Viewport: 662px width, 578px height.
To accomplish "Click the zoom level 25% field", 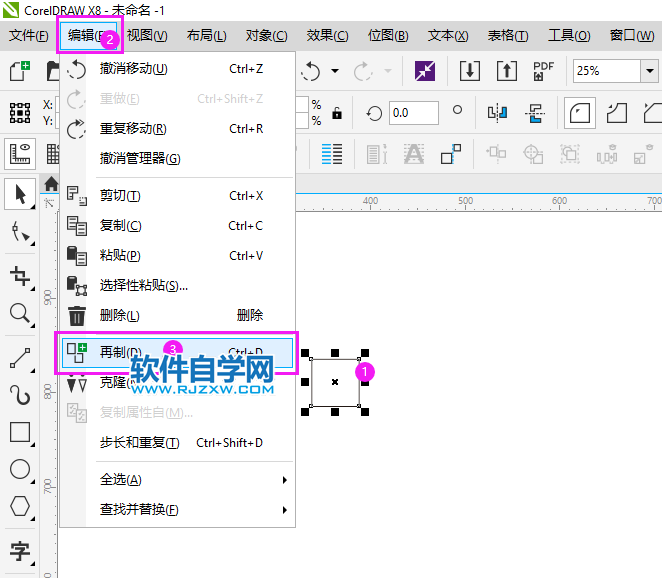I will [x=607, y=71].
